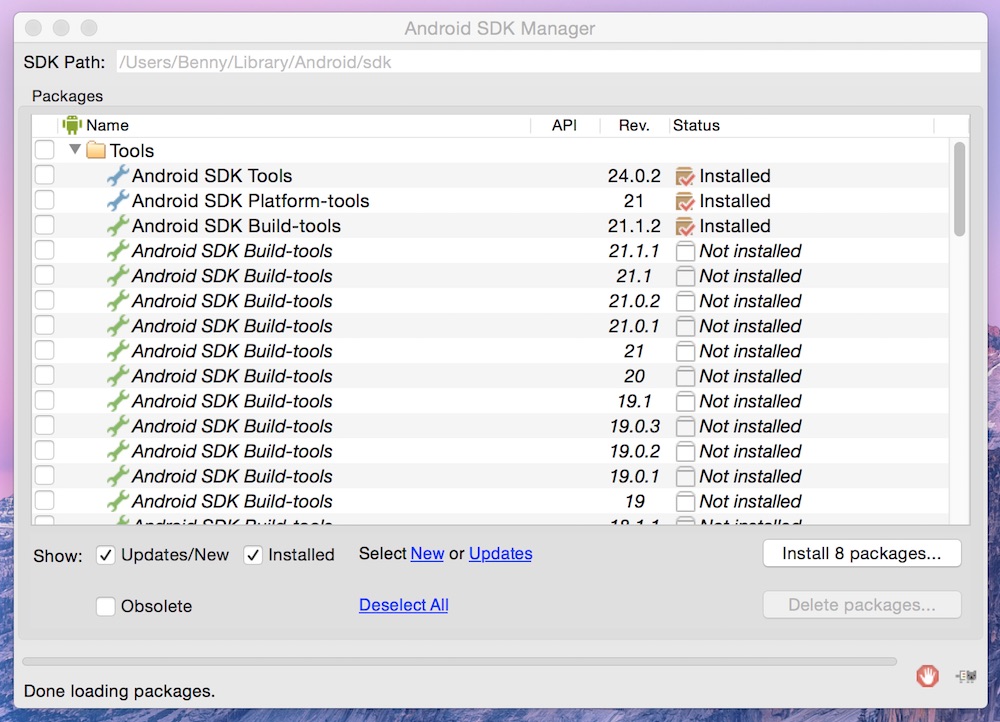Select the Tools folder label
This screenshot has width=1000, height=722.
click(132, 151)
